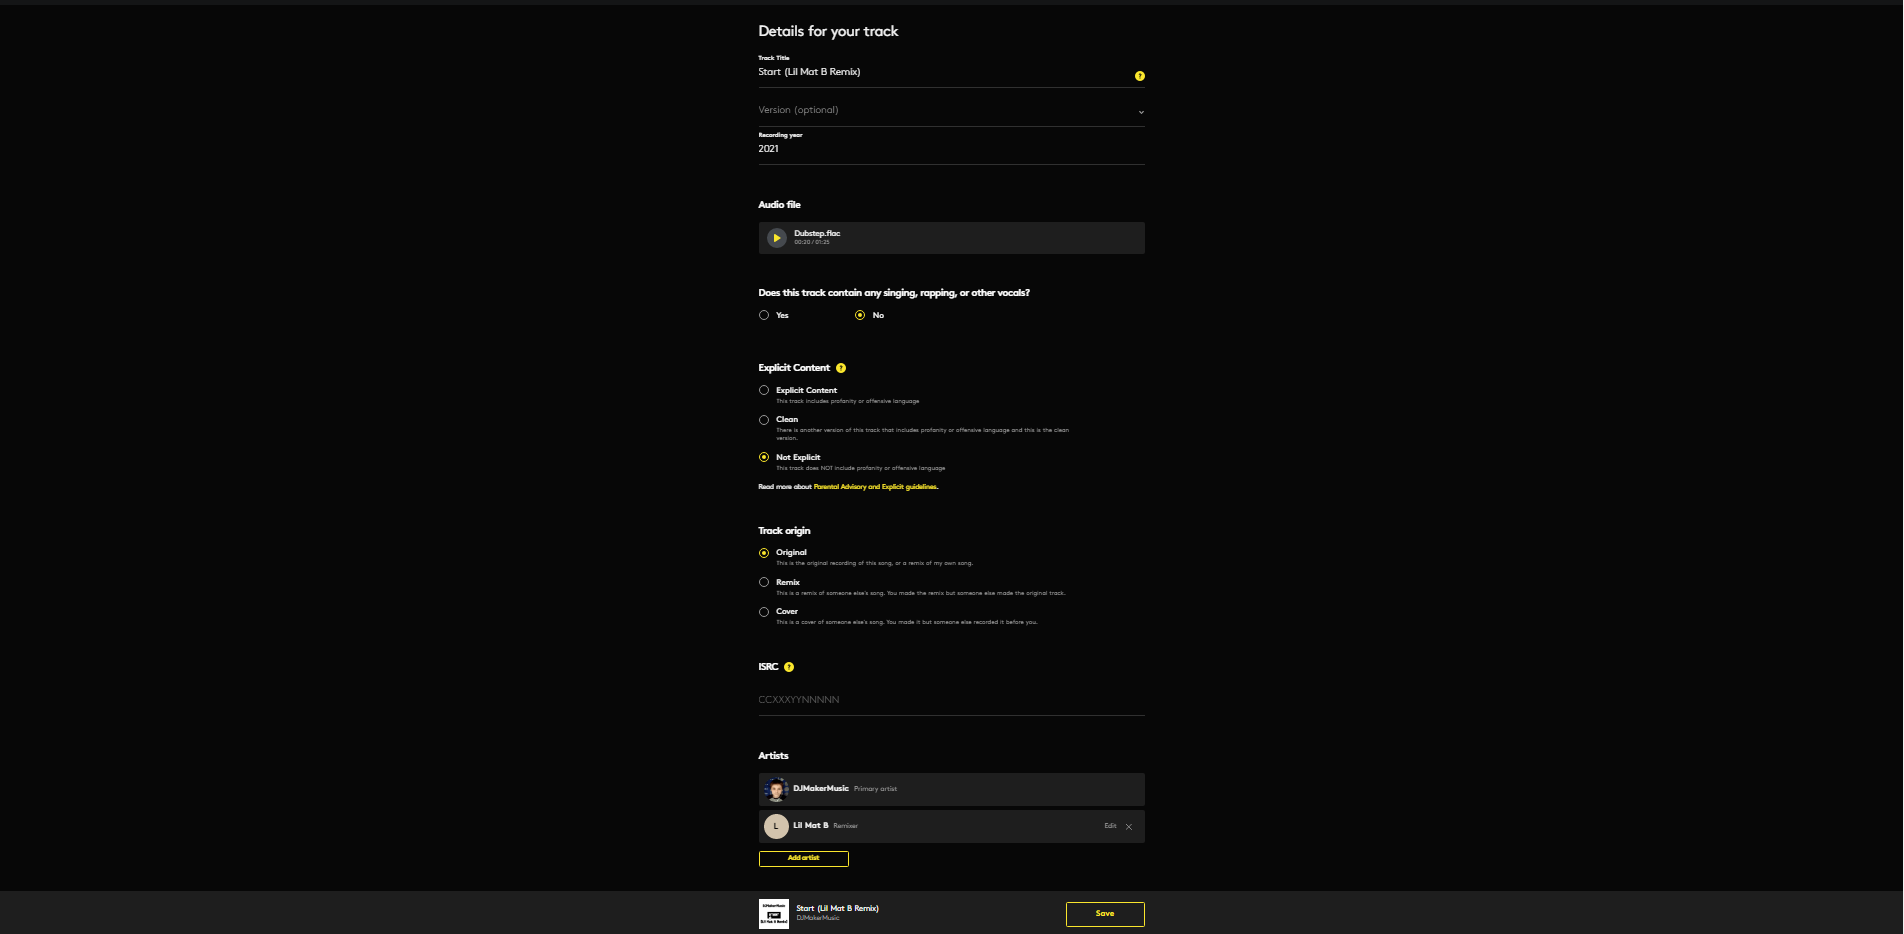Select No for vocals question
Screen dimensions: 1904x934
coord(860,315)
